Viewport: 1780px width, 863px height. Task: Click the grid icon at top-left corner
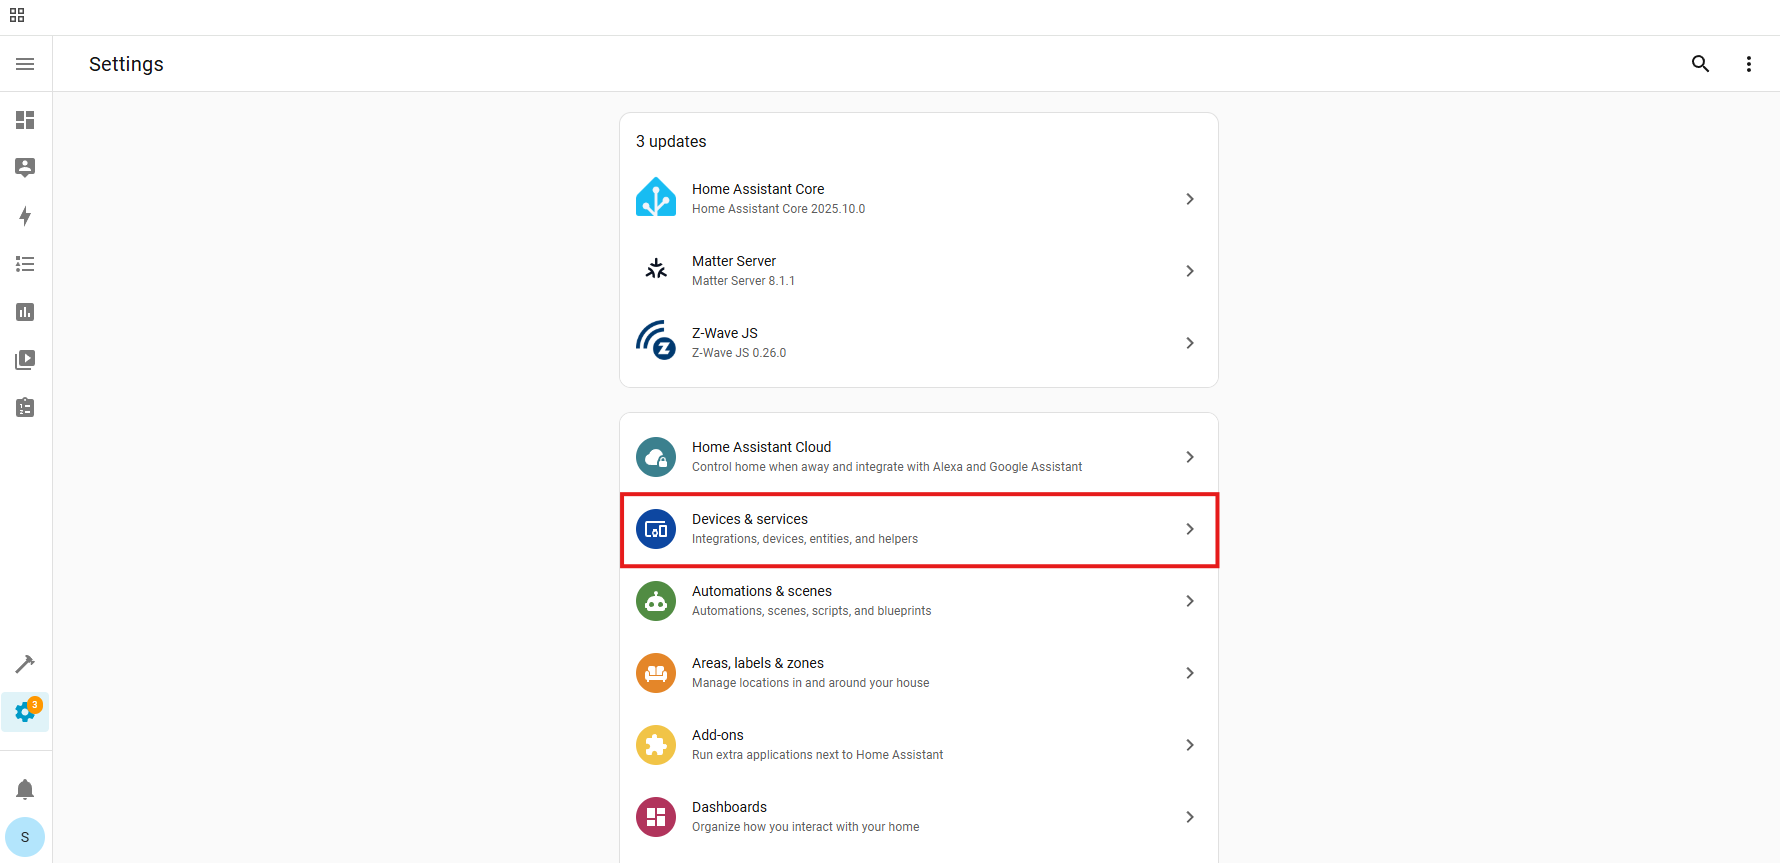[17, 15]
